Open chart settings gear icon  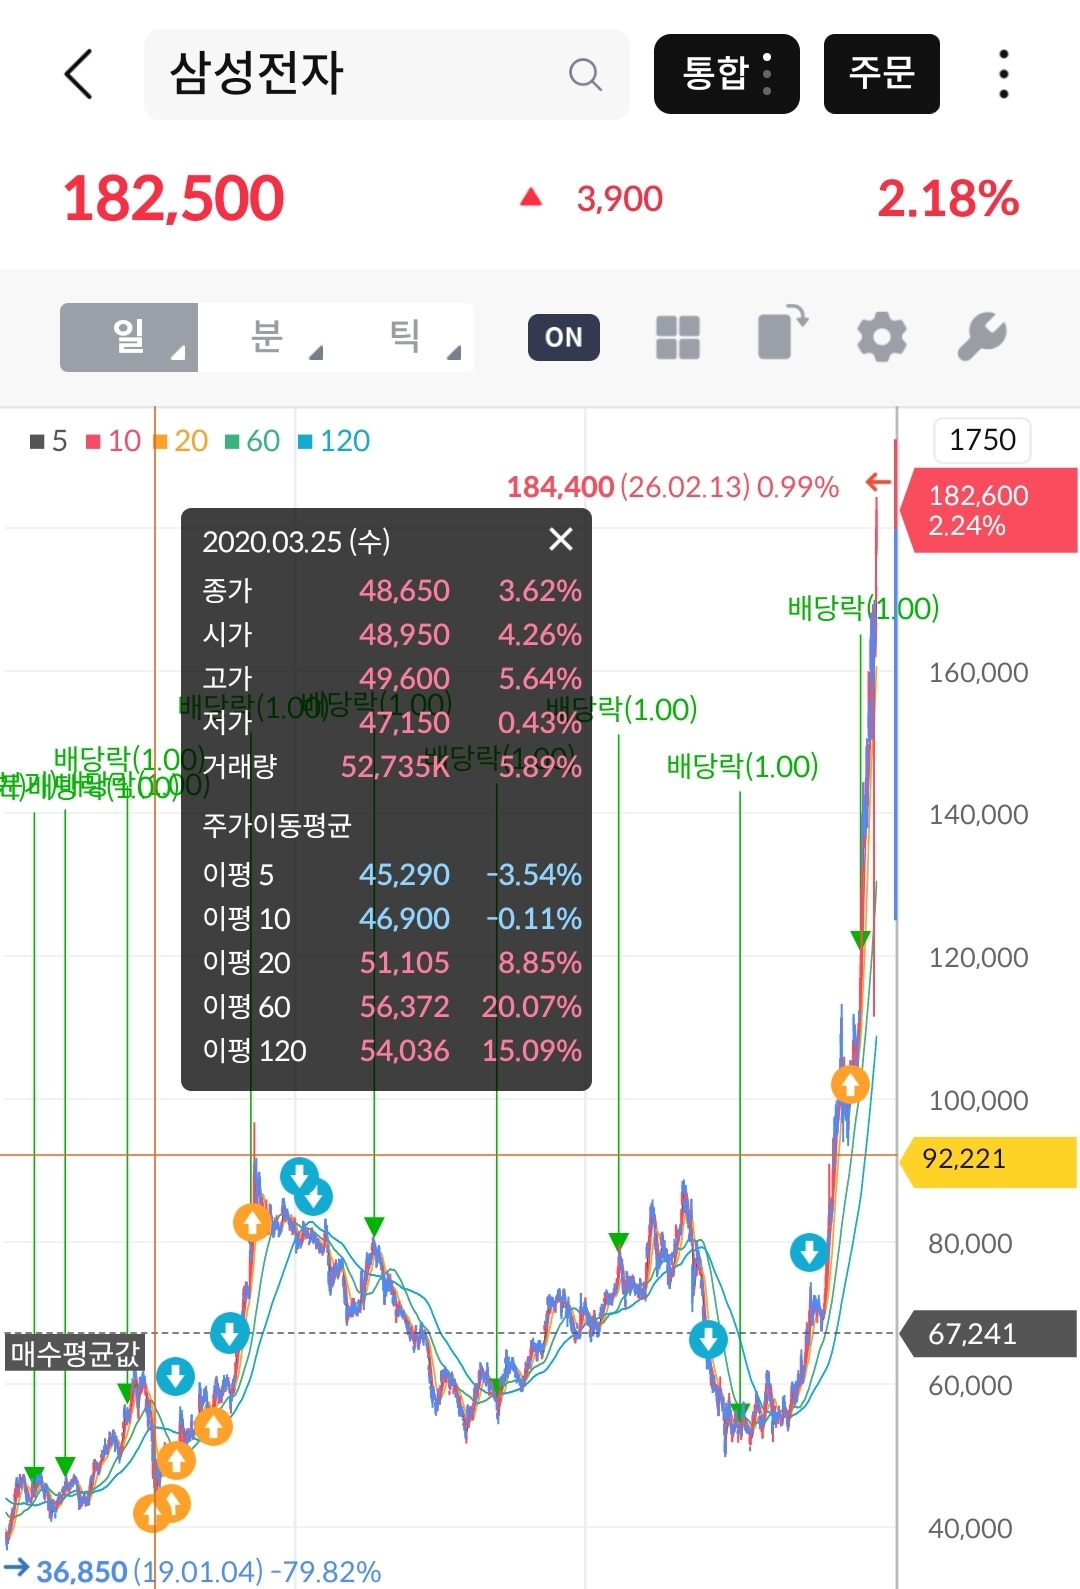[x=881, y=337]
